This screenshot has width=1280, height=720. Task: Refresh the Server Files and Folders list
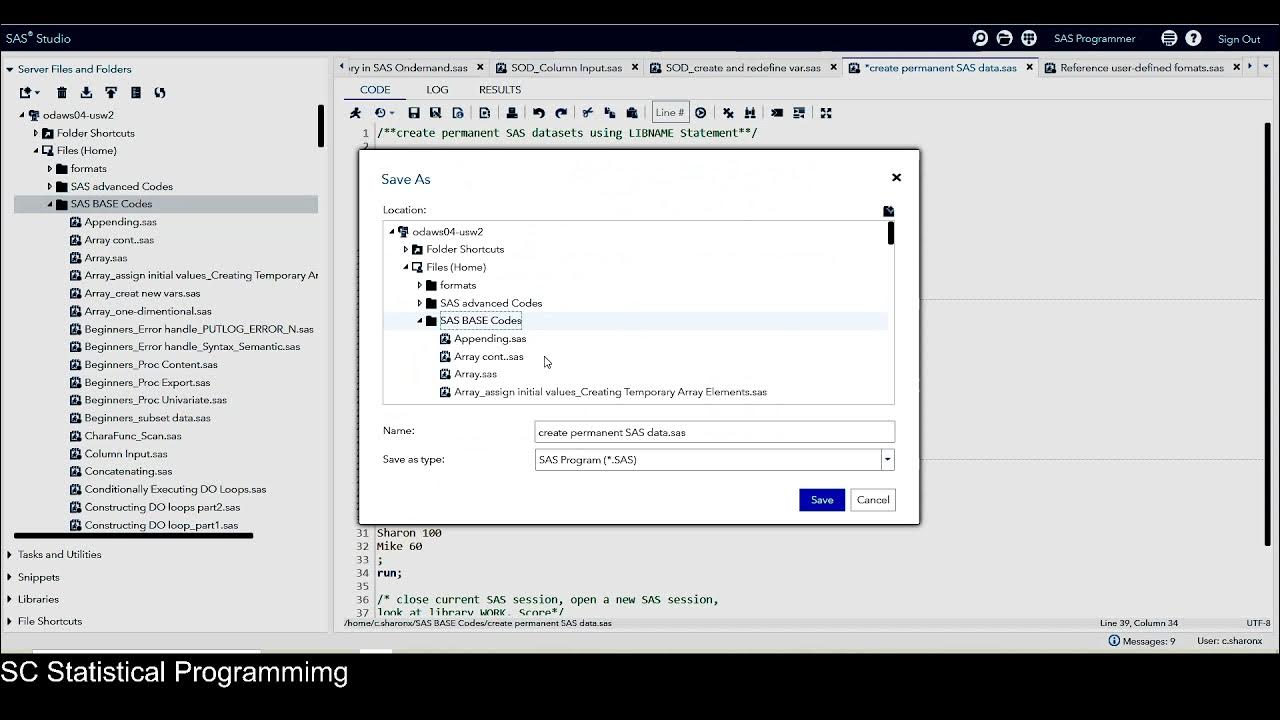[160, 93]
